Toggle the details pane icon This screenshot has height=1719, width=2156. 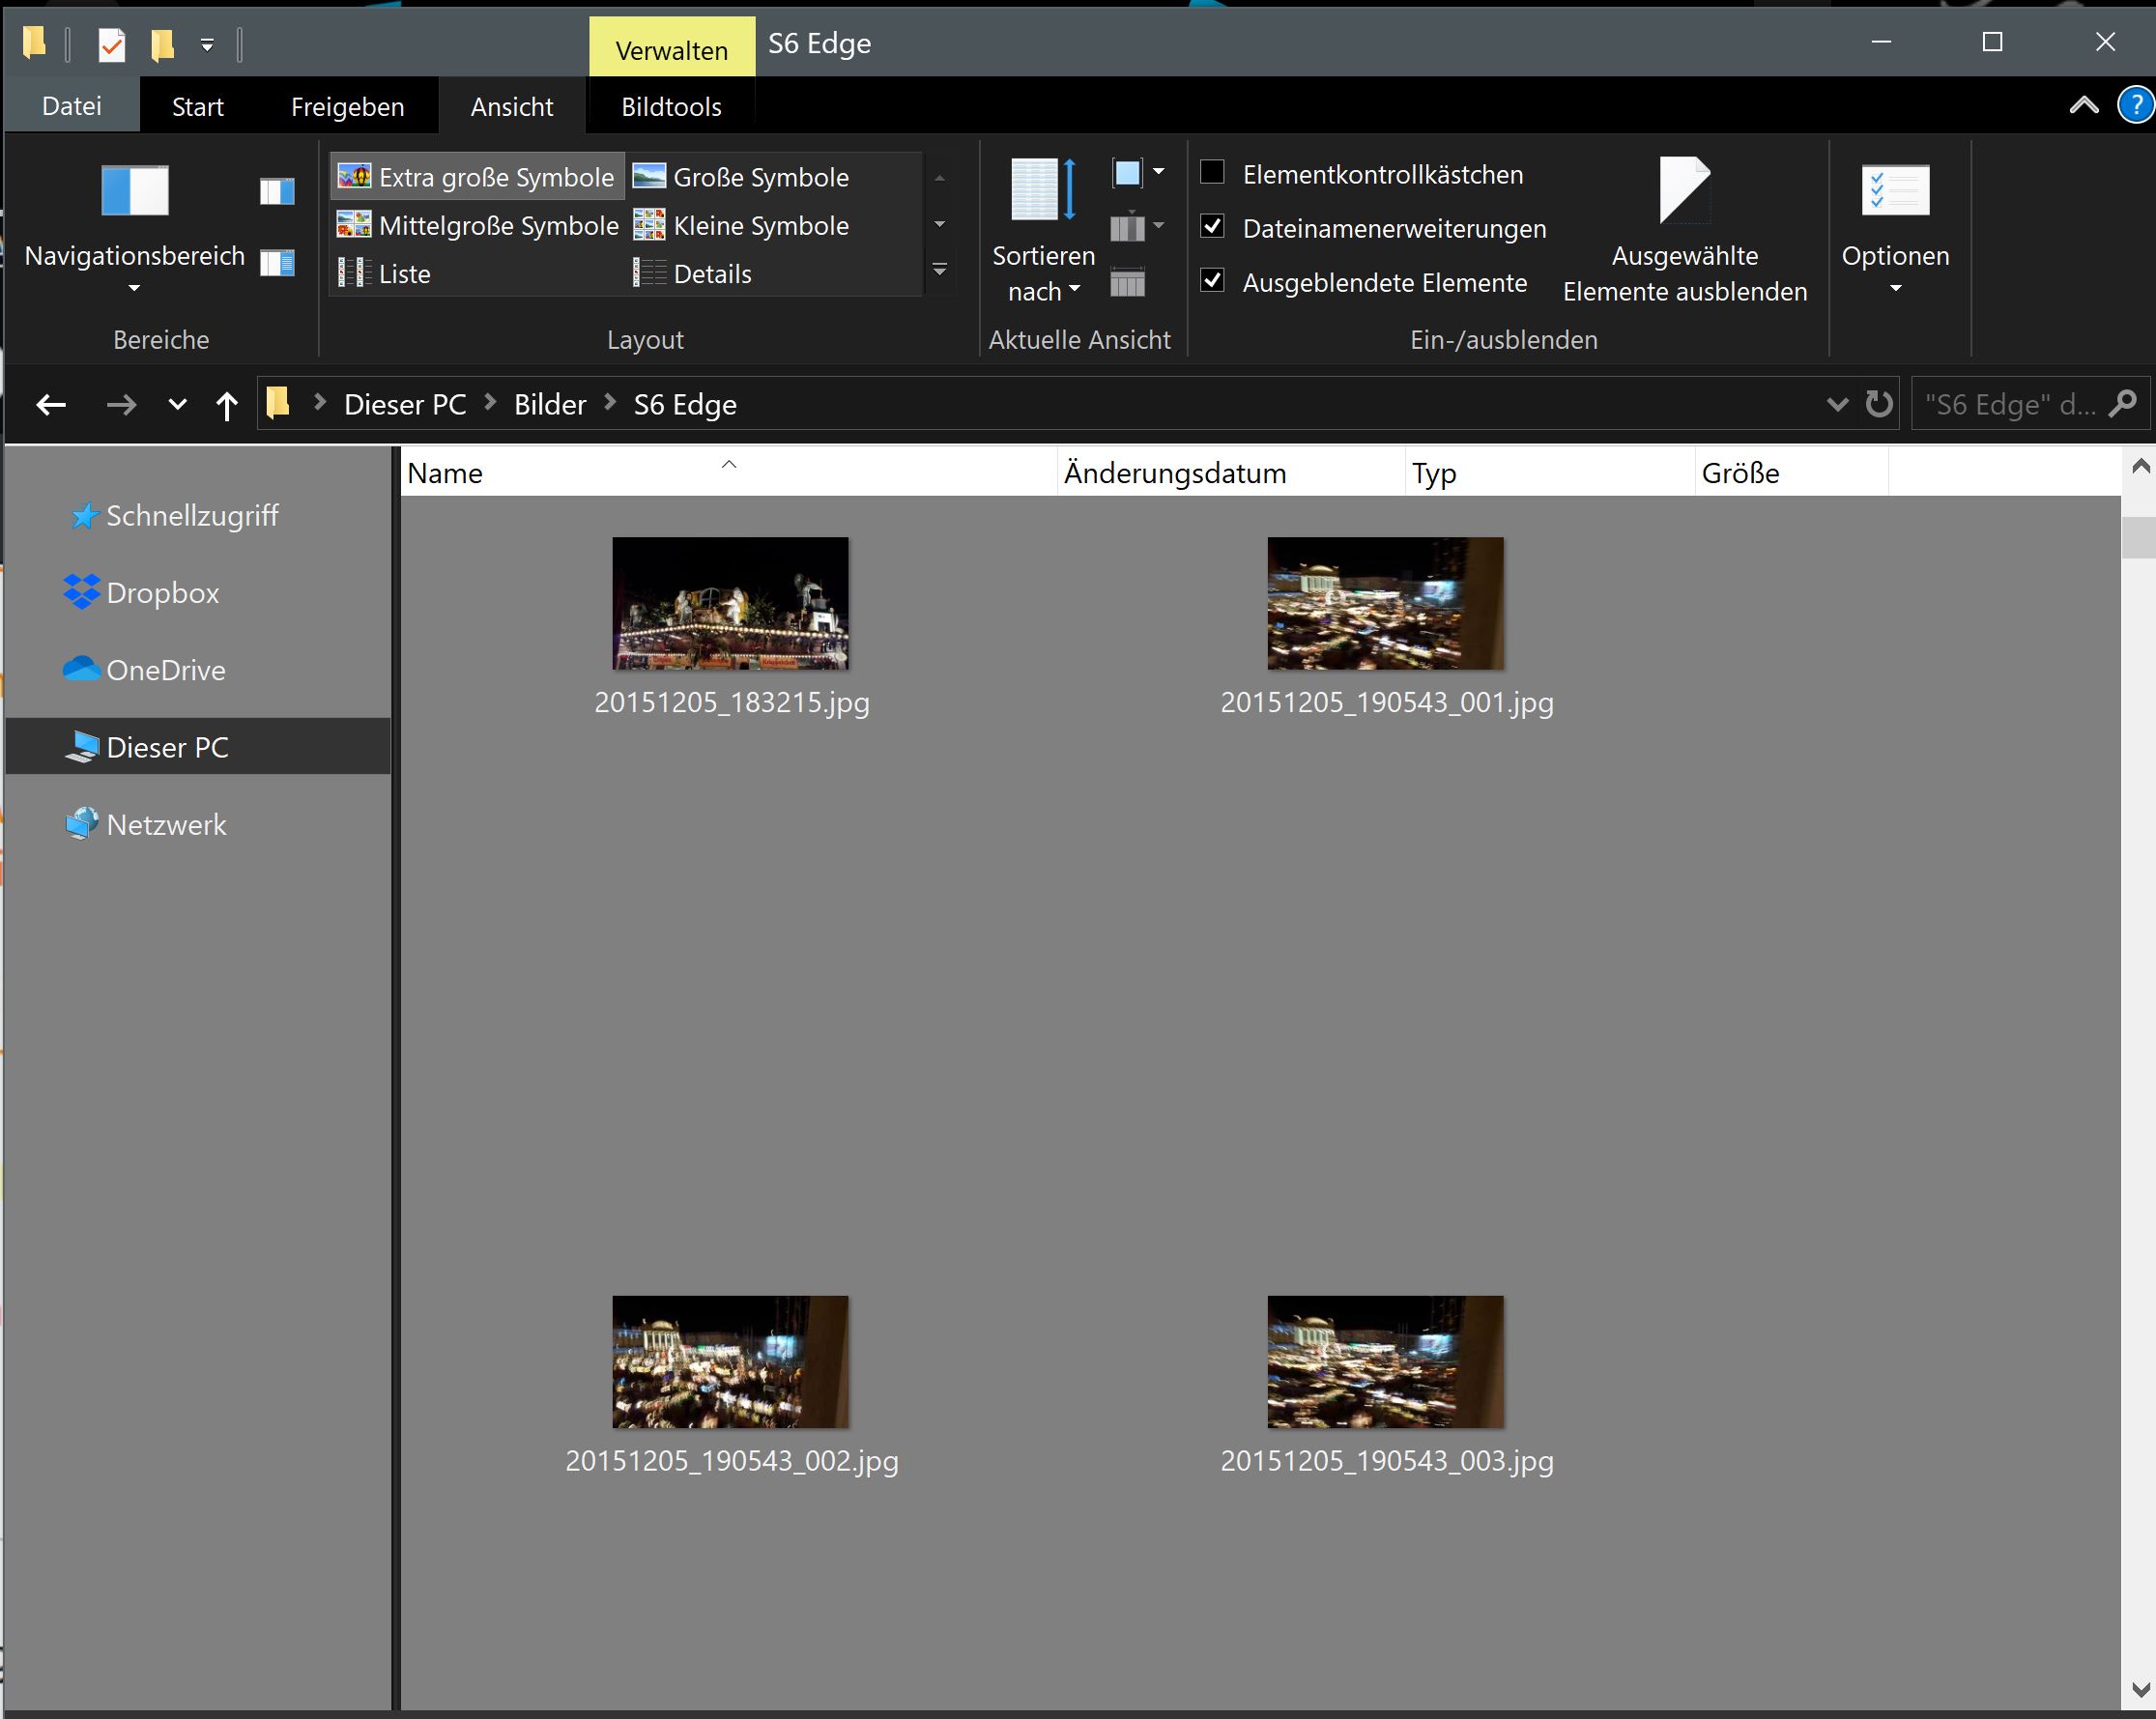coord(277,262)
